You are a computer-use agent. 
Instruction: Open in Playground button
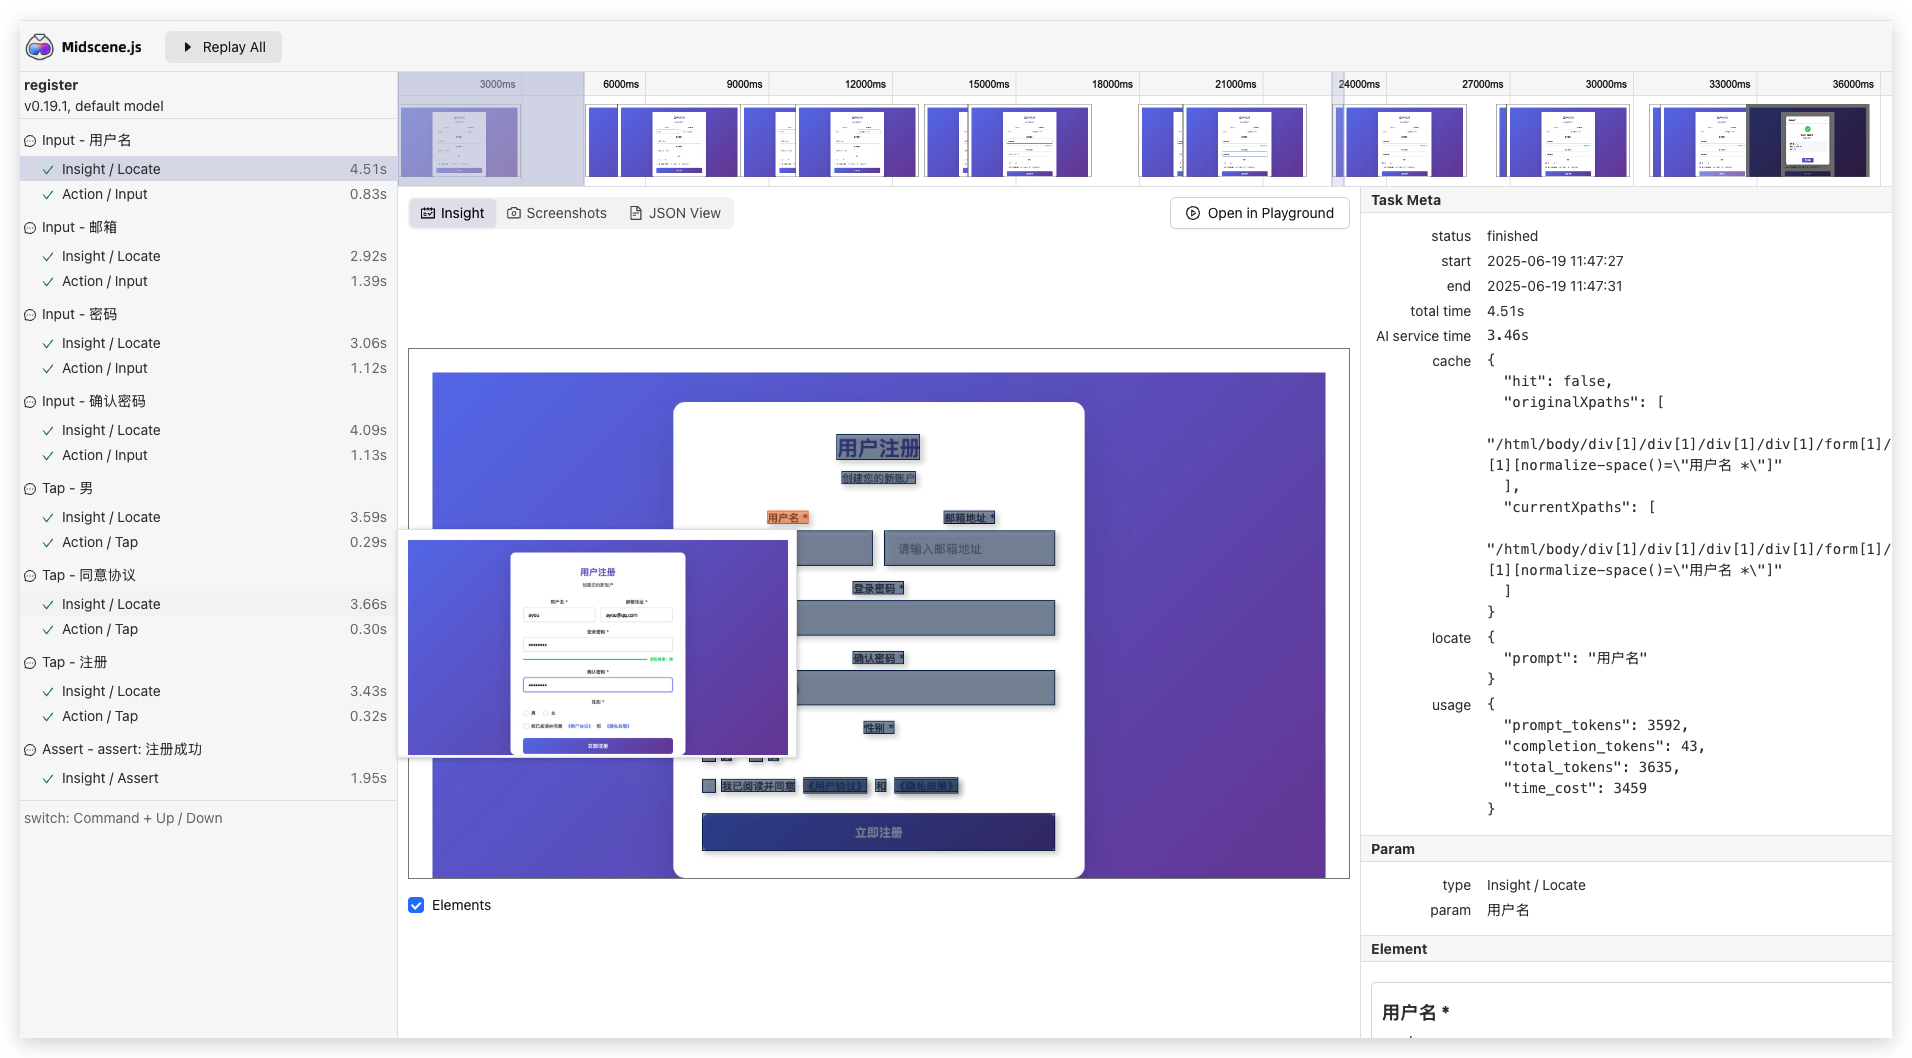[1259, 213]
